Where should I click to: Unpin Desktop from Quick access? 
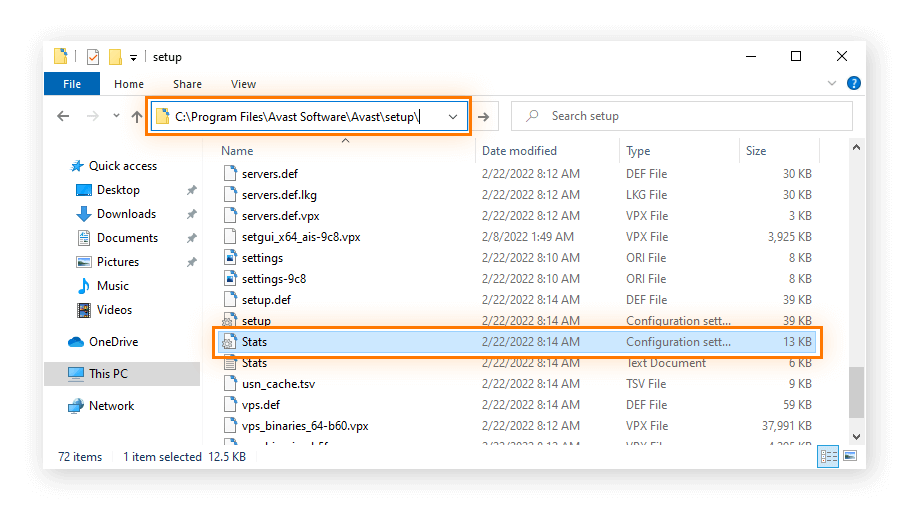[x=191, y=190]
